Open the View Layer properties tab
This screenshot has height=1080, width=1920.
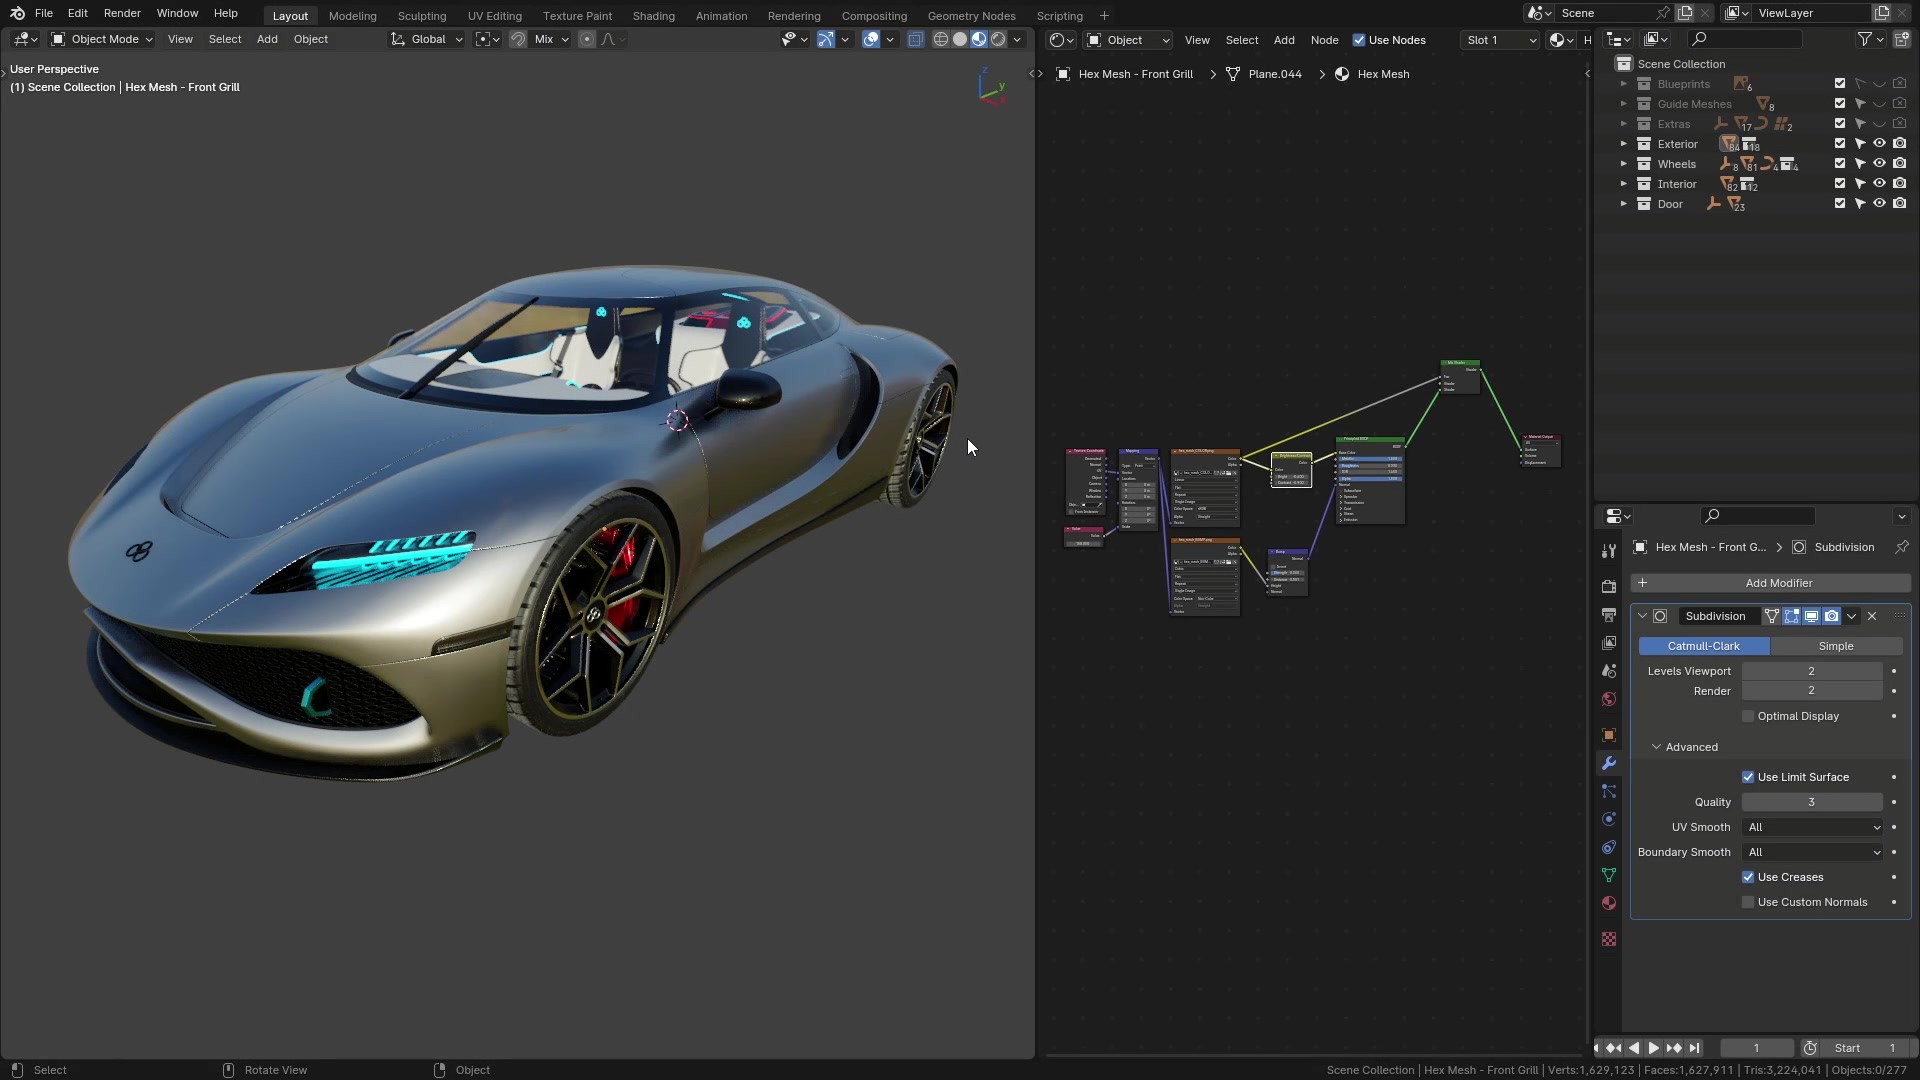click(1609, 643)
